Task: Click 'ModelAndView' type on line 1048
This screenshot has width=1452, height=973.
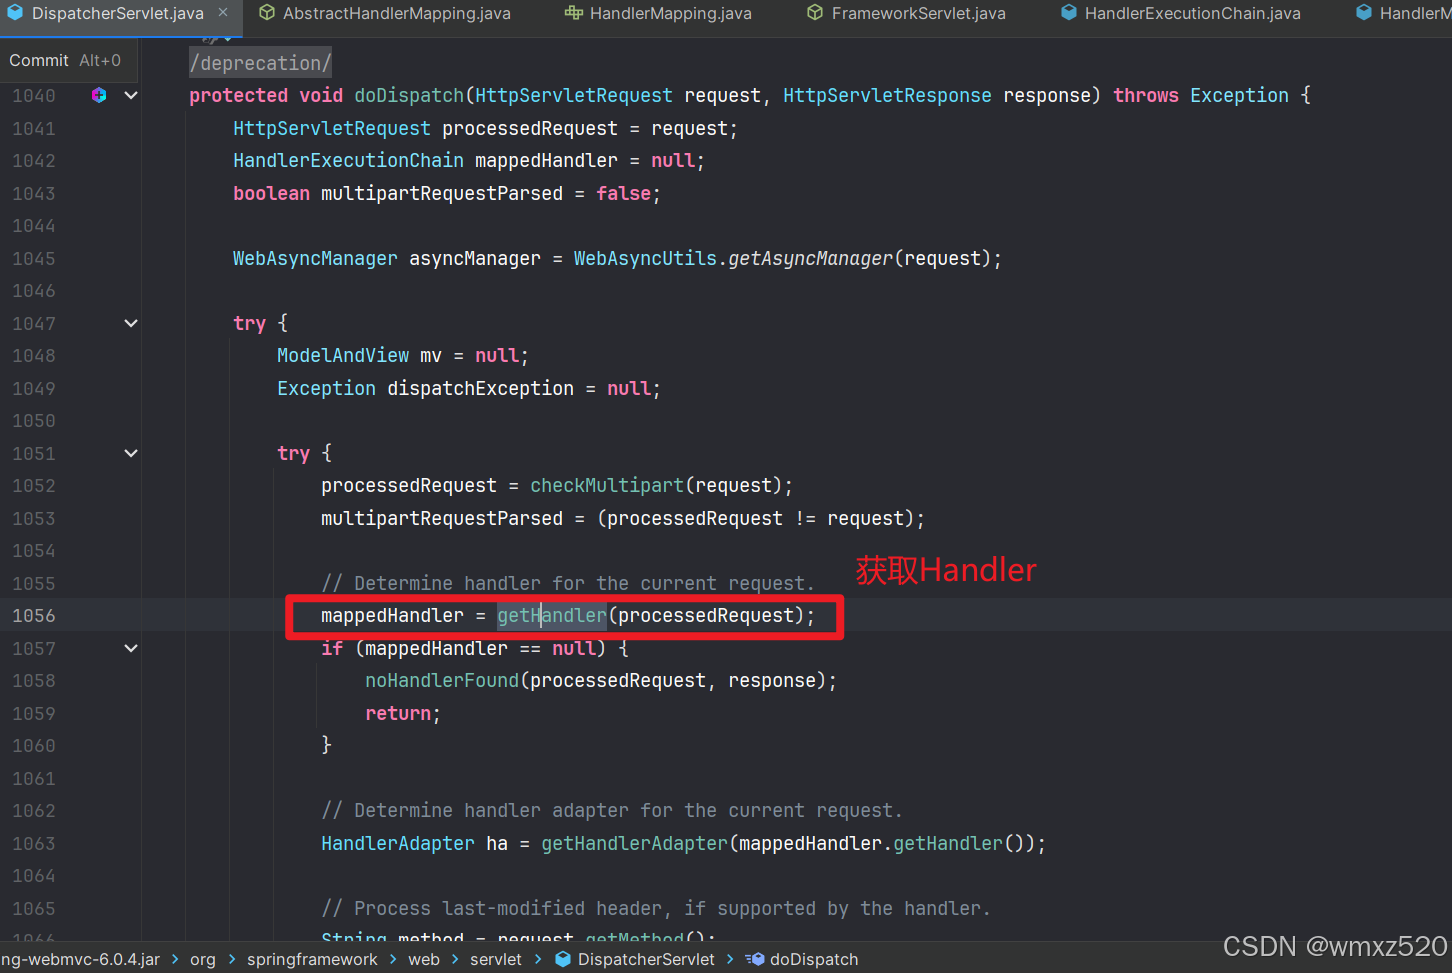Action: [x=343, y=355]
